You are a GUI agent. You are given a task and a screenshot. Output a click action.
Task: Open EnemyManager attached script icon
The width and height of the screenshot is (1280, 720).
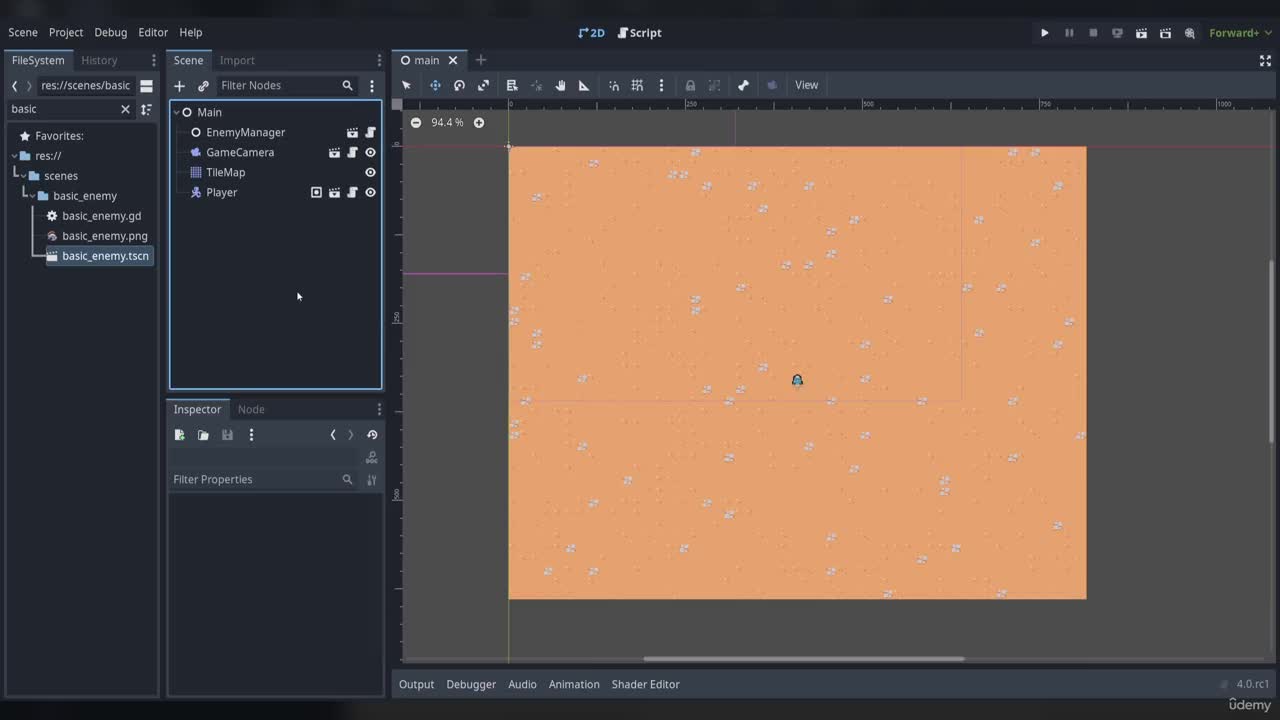tap(370, 132)
